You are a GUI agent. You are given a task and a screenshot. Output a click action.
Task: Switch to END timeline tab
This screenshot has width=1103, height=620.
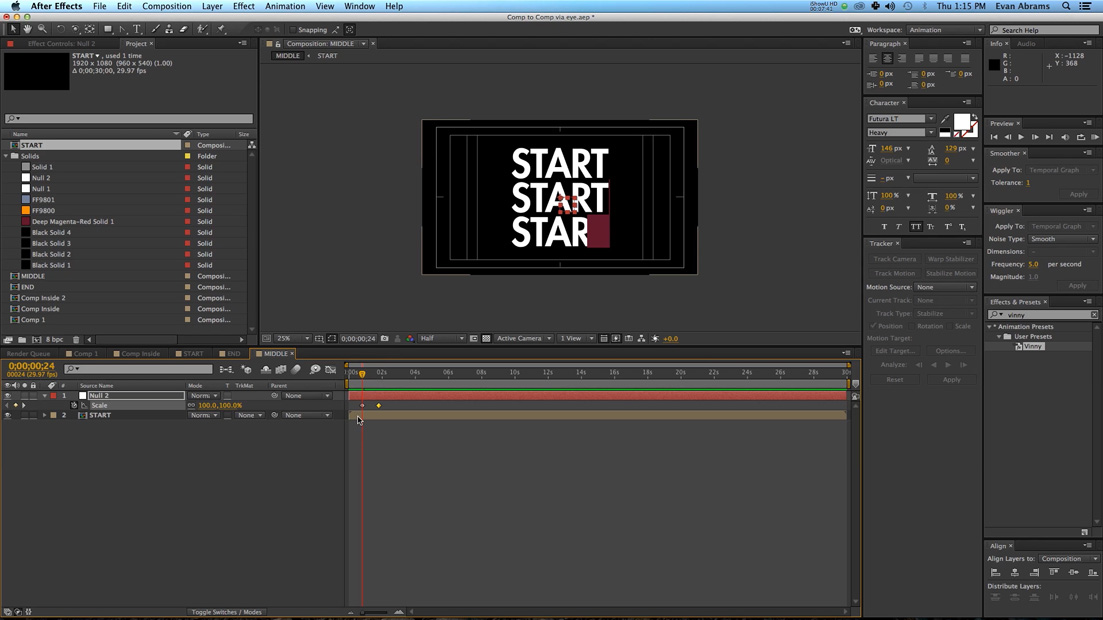[232, 354]
